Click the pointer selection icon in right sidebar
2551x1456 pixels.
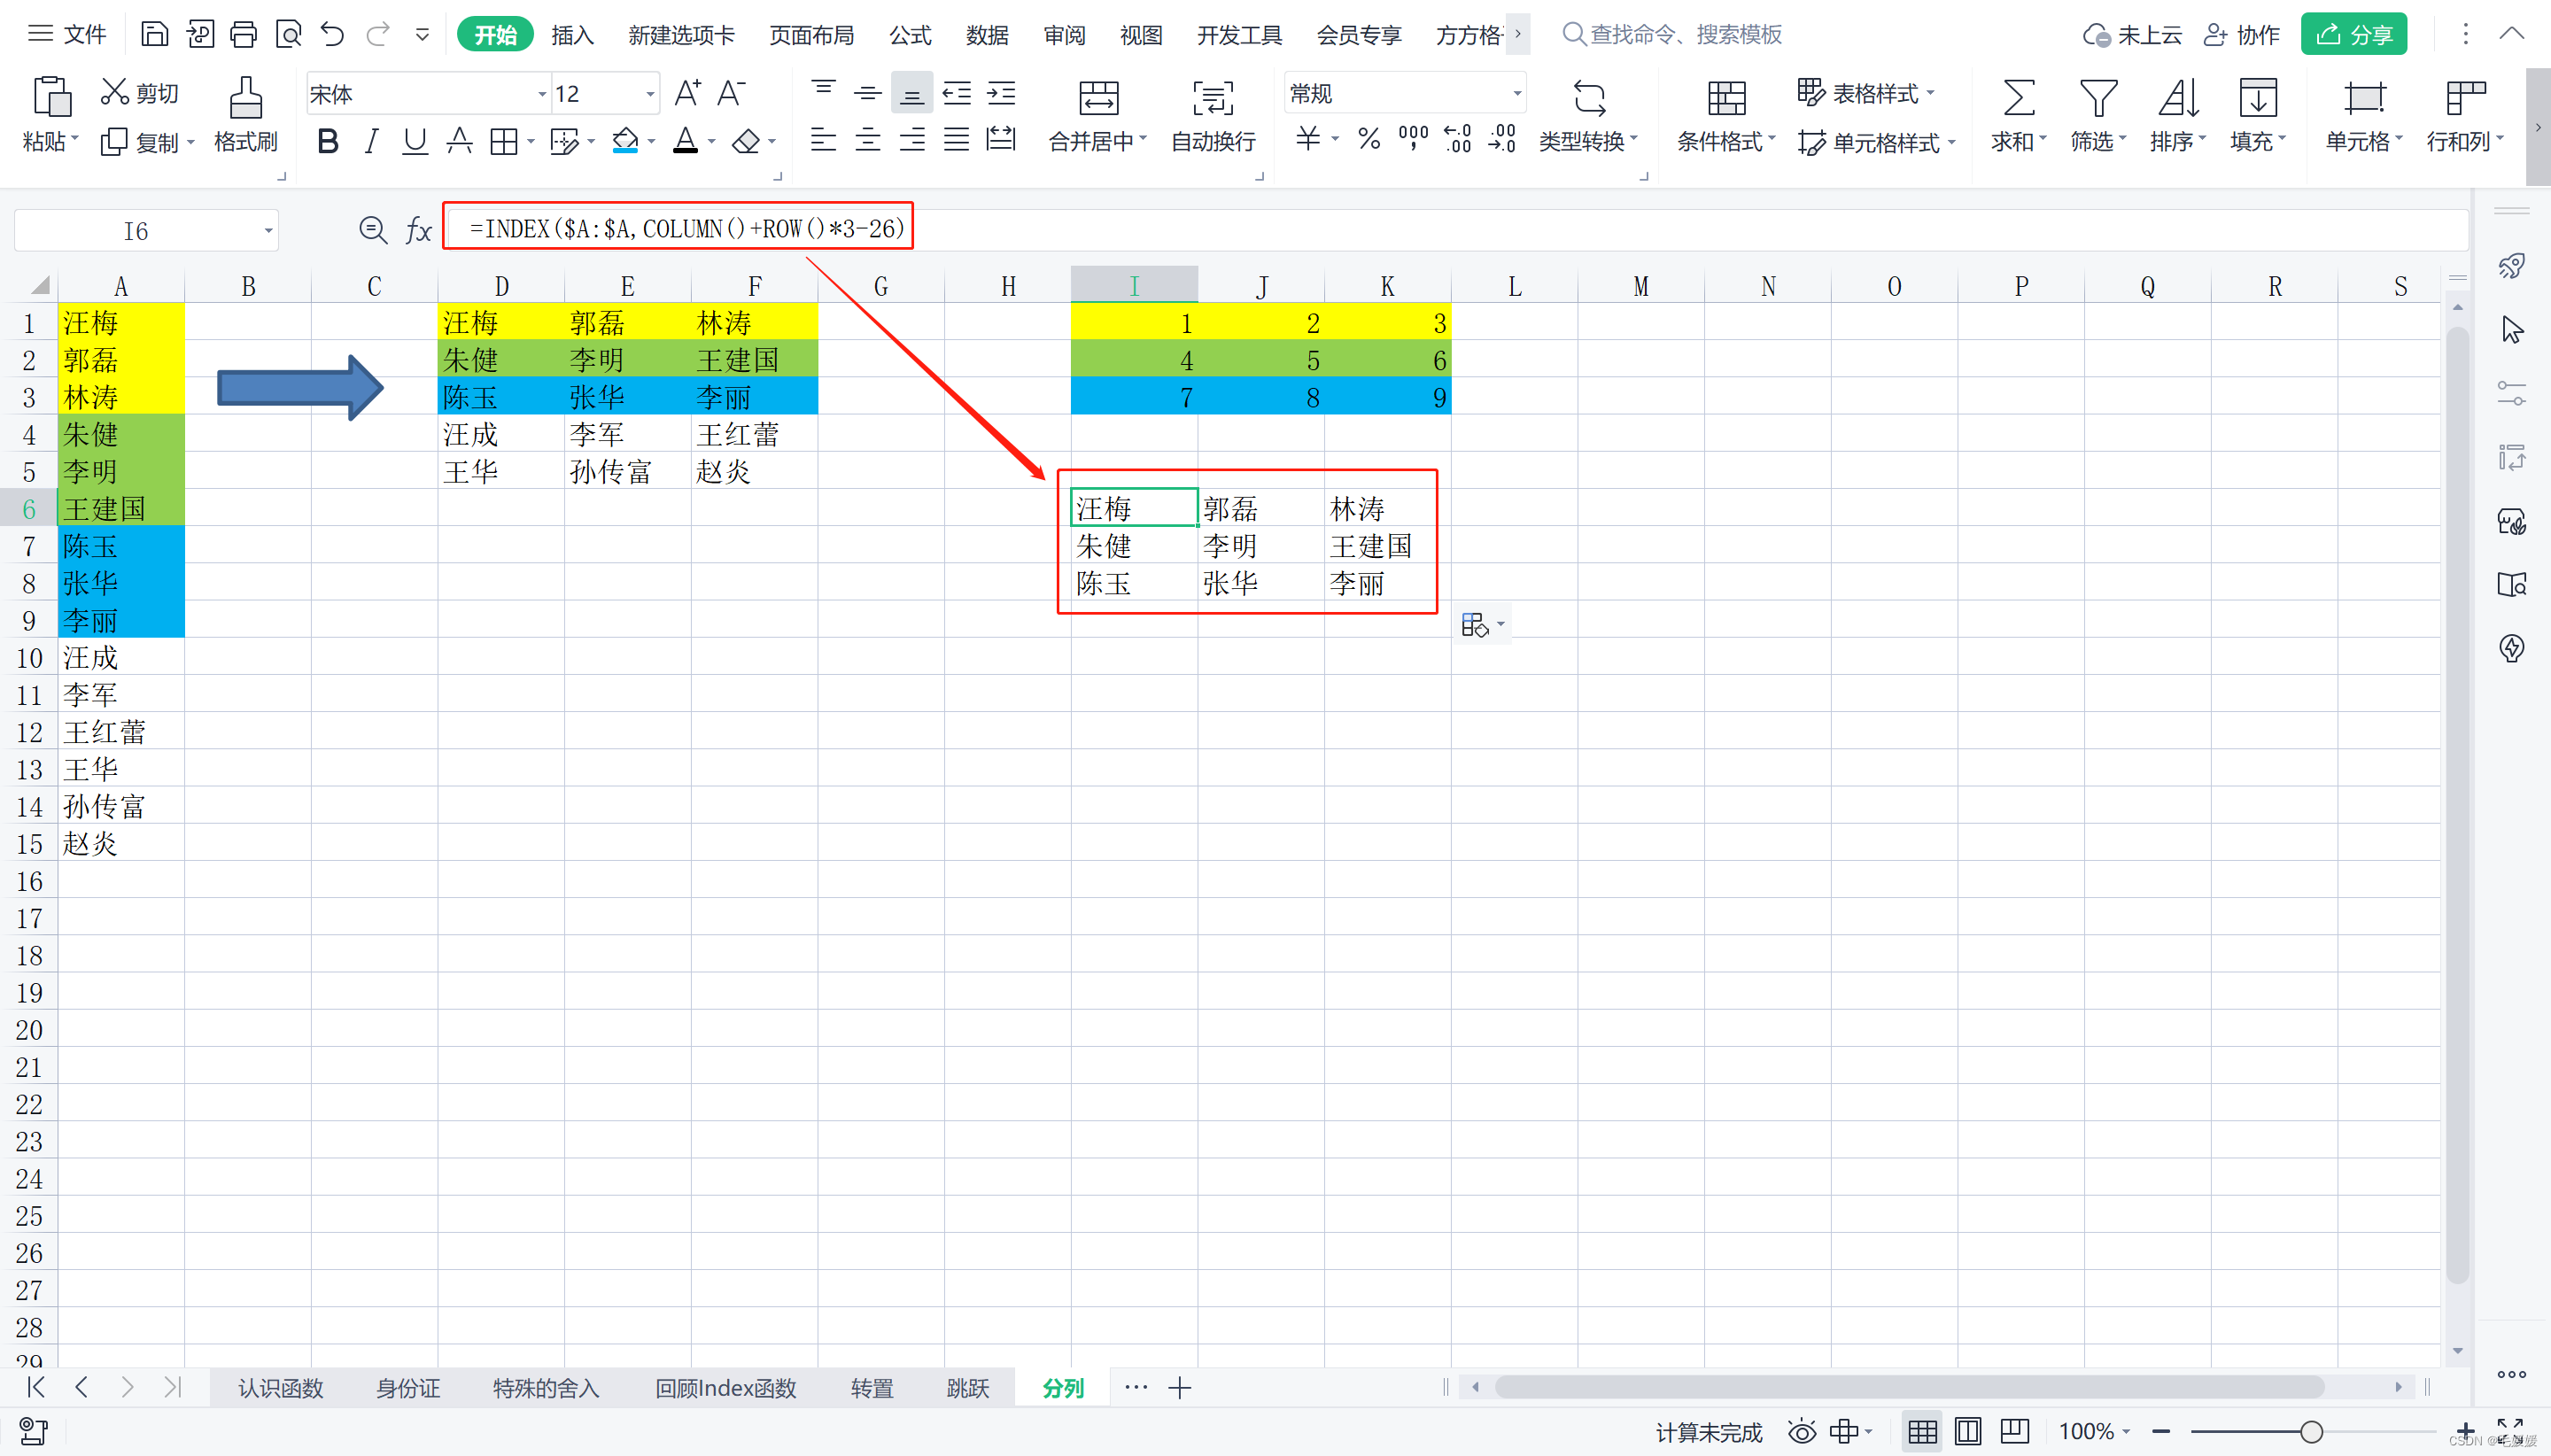(x=2512, y=329)
